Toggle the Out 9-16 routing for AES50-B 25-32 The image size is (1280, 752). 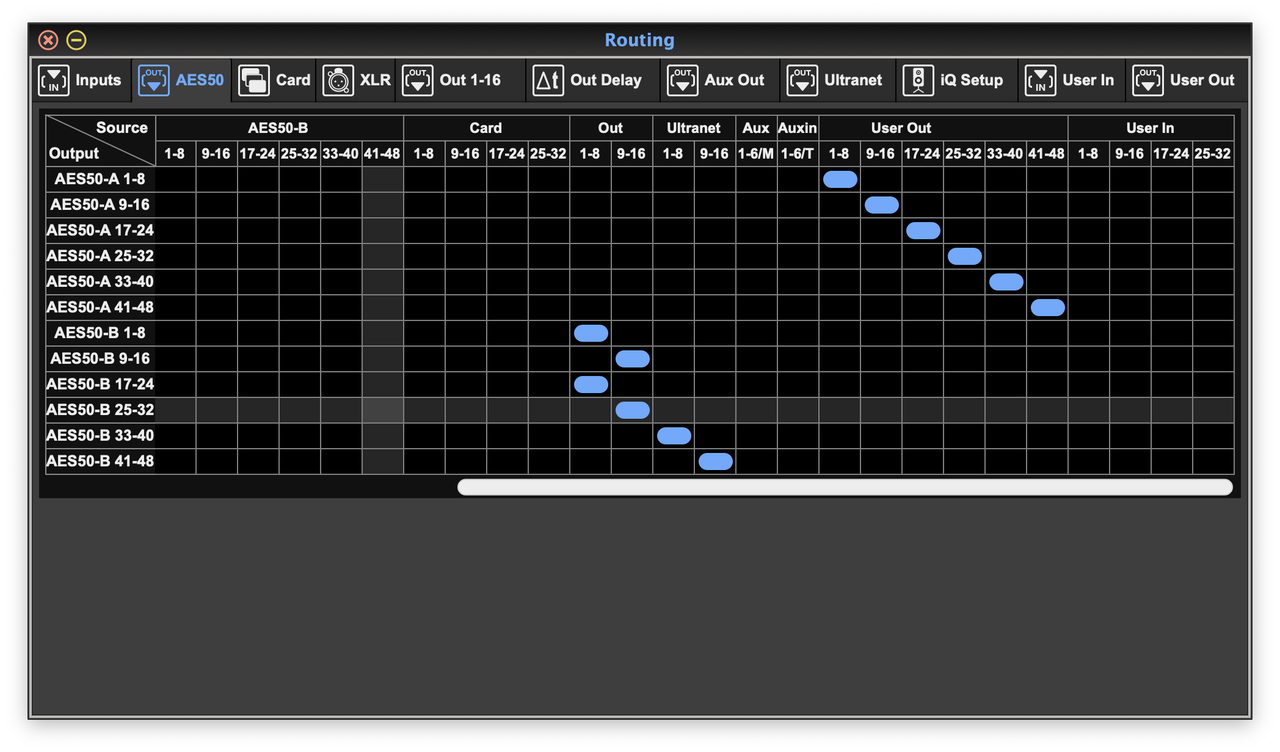pyautogui.click(x=632, y=409)
